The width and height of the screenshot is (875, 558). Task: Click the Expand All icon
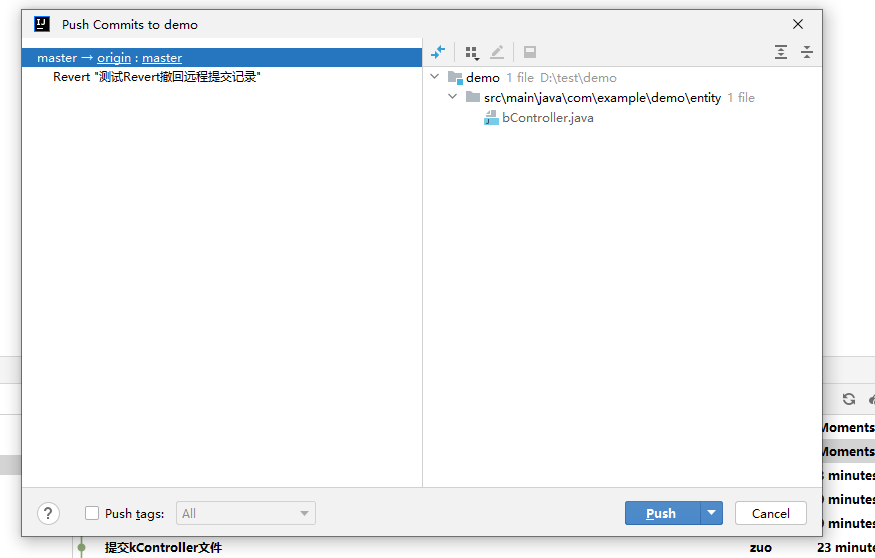[x=781, y=52]
